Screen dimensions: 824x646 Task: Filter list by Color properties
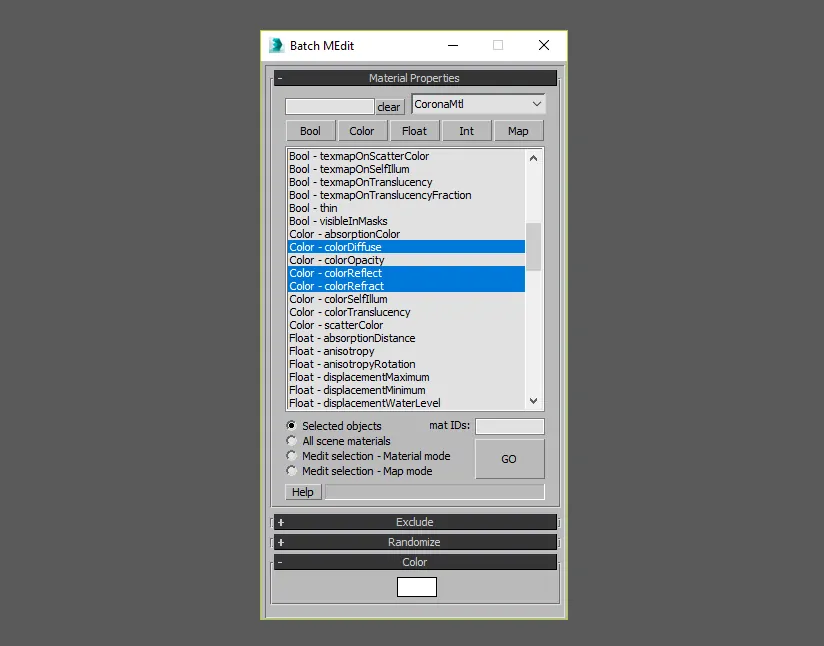362,131
